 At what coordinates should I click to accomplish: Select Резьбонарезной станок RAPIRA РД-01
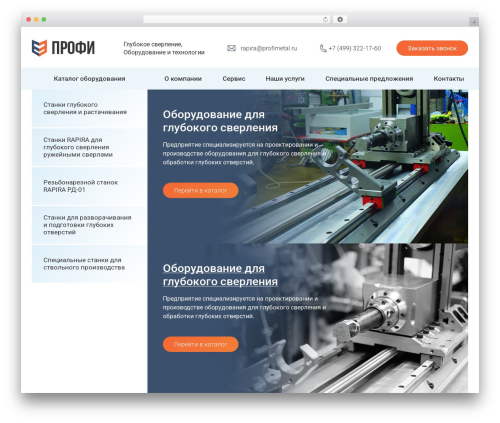coord(89,186)
